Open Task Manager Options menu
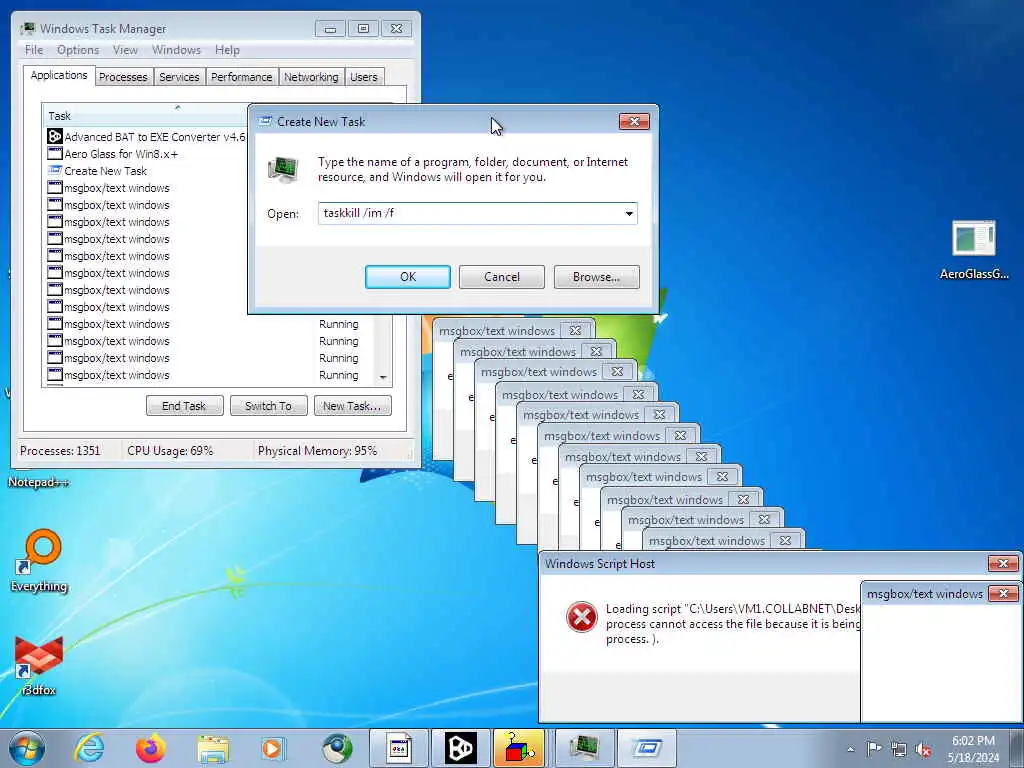 pos(78,50)
